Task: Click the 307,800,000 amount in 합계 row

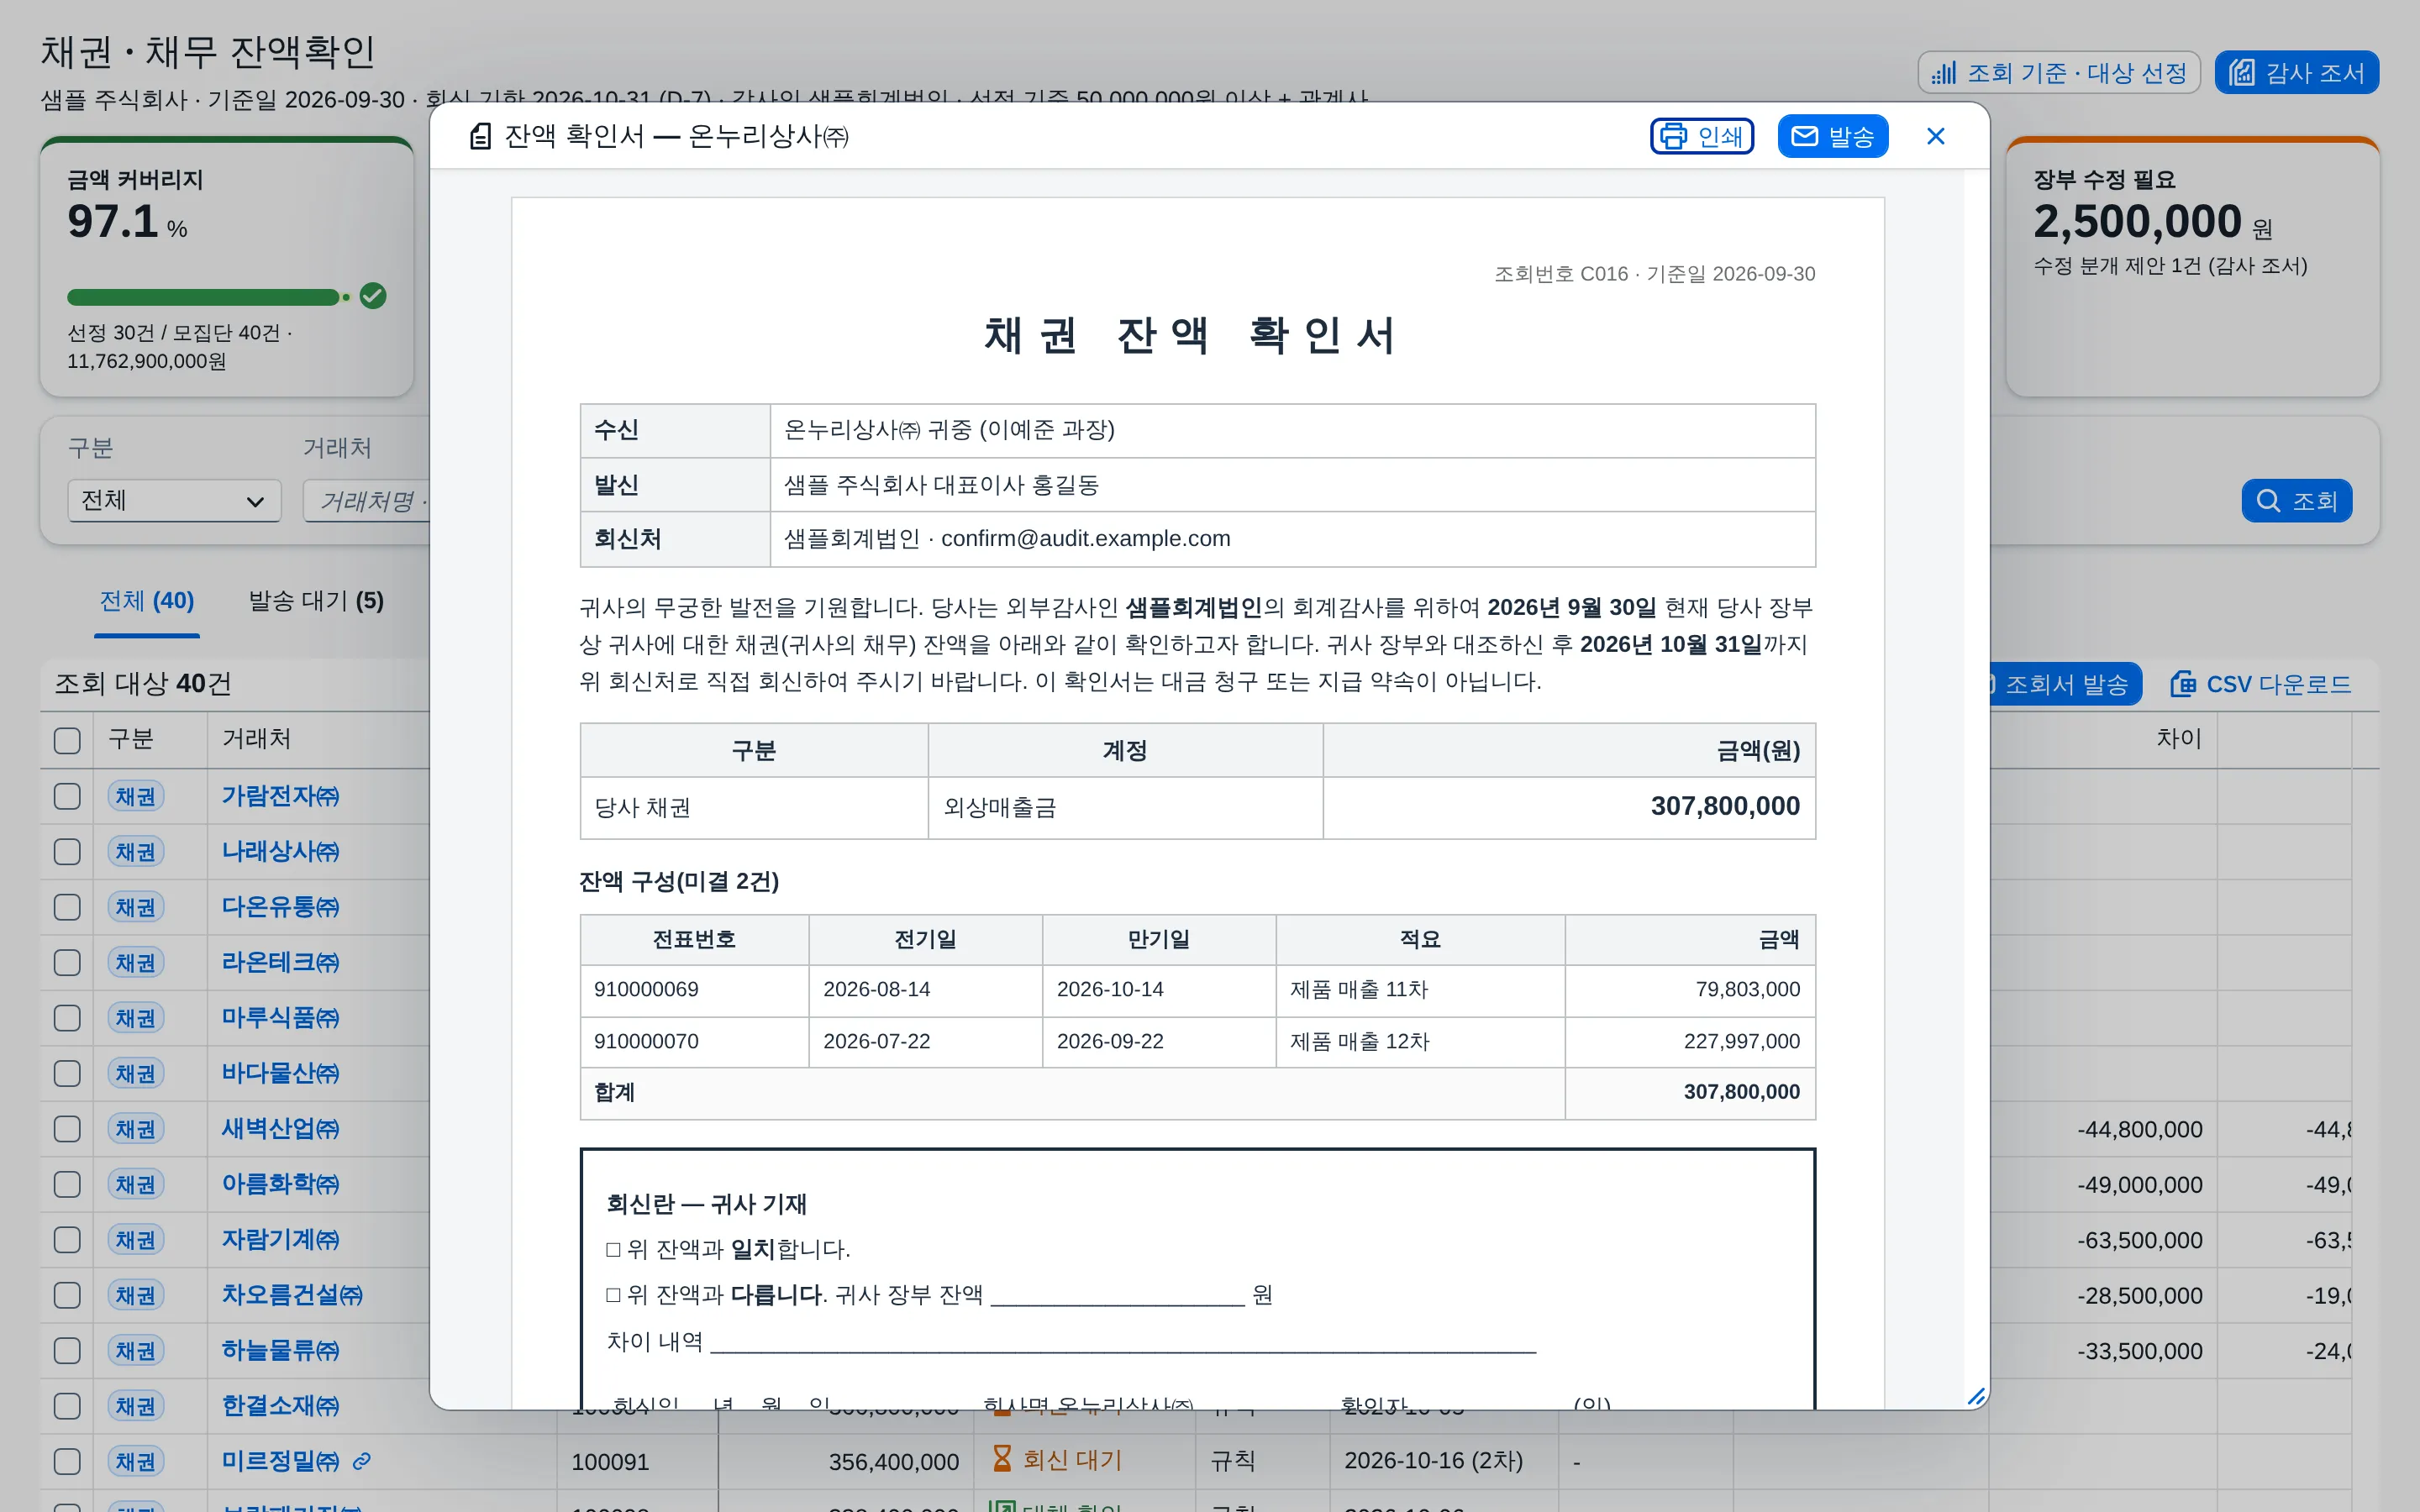Action: tap(1741, 1092)
